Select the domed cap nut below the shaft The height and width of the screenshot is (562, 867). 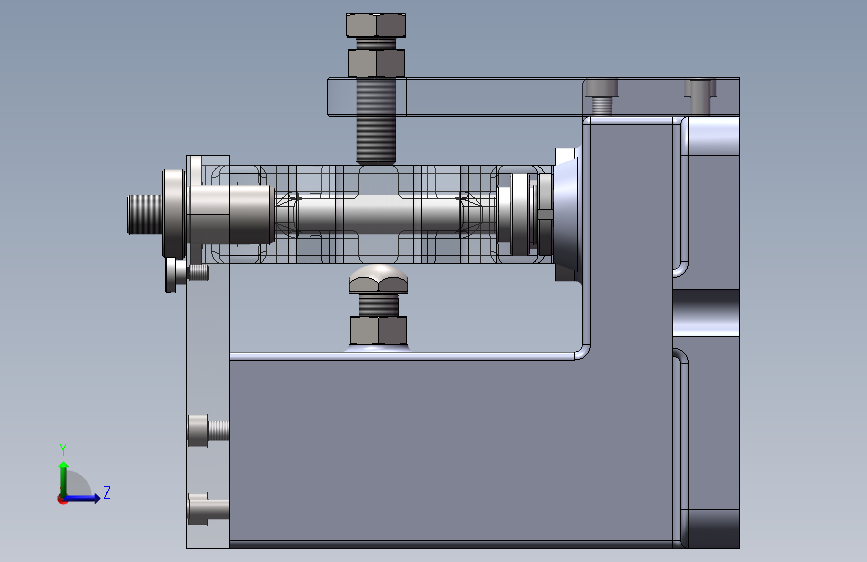[x=378, y=279]
